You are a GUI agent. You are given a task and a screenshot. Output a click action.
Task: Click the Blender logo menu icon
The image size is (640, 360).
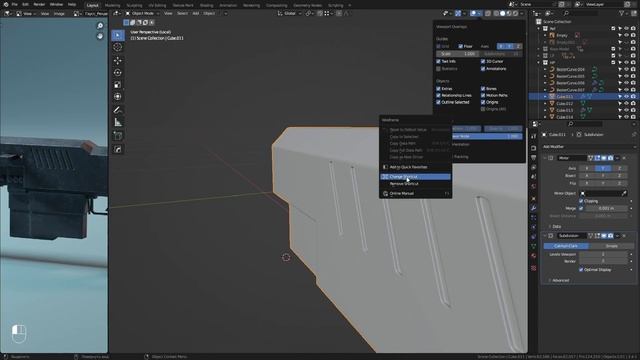[6, 4]
